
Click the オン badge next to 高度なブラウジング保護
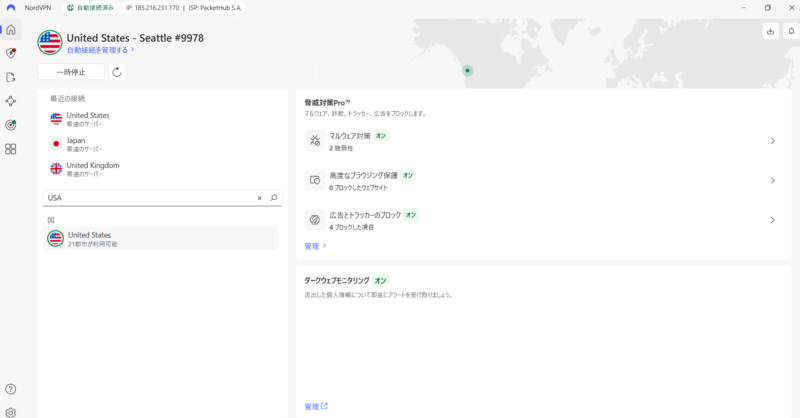408,175
